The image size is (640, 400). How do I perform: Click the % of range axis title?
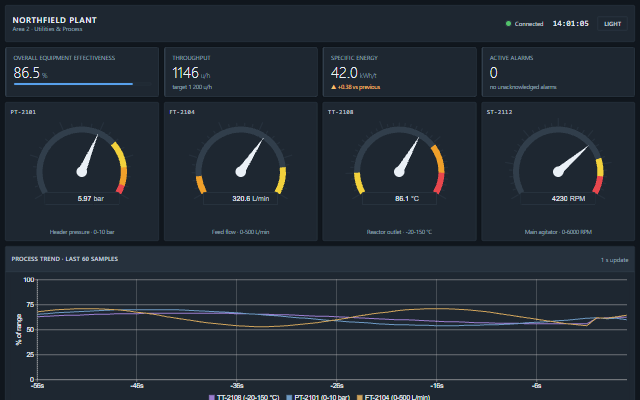click(x=19, y=329)
